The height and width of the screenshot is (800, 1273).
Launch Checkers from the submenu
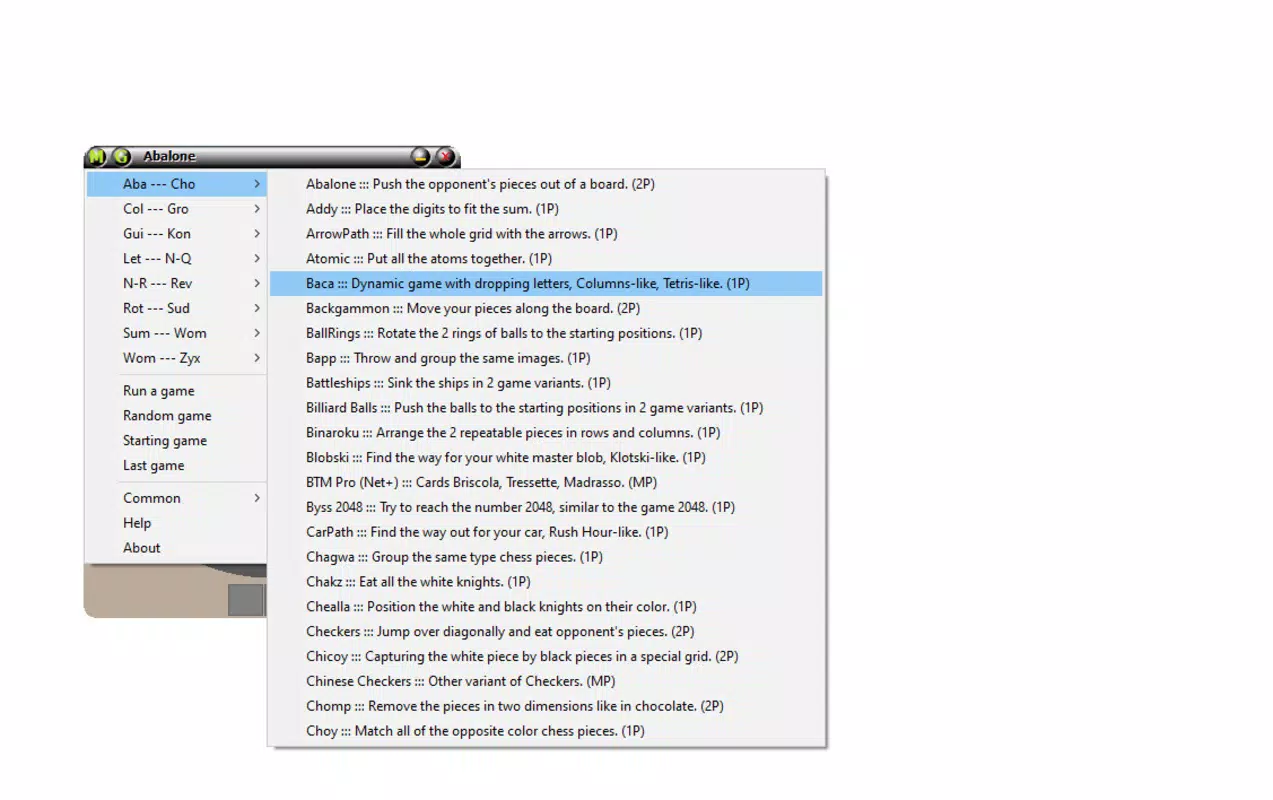pos(546,632)
